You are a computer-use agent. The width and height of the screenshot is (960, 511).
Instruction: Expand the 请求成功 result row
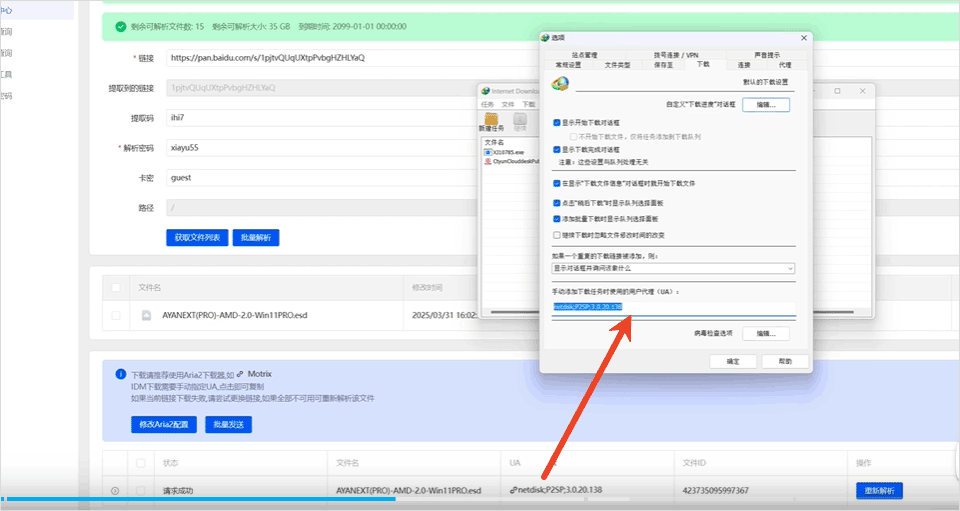click(x=114, y=490)
